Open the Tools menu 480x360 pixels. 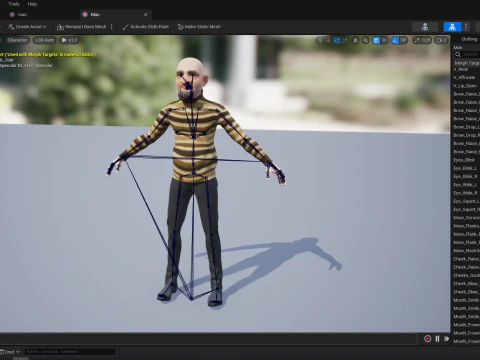point(14,4)
